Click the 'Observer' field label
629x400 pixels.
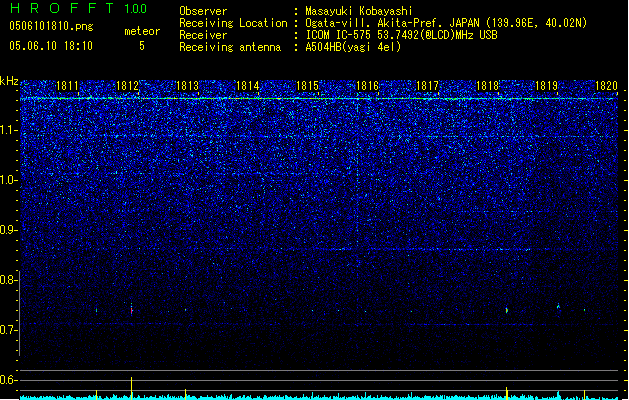click(203, 11)
